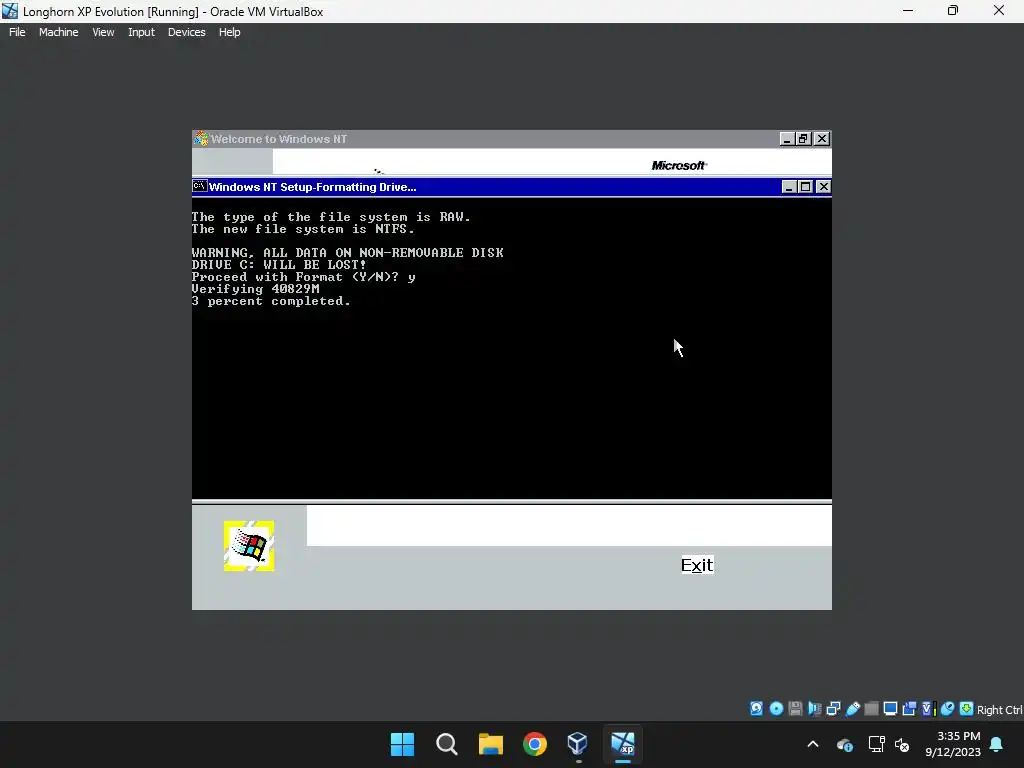Viewport: 1024px width, 768px height.
Task: Open taskbar Search
Action: (447, 744)
